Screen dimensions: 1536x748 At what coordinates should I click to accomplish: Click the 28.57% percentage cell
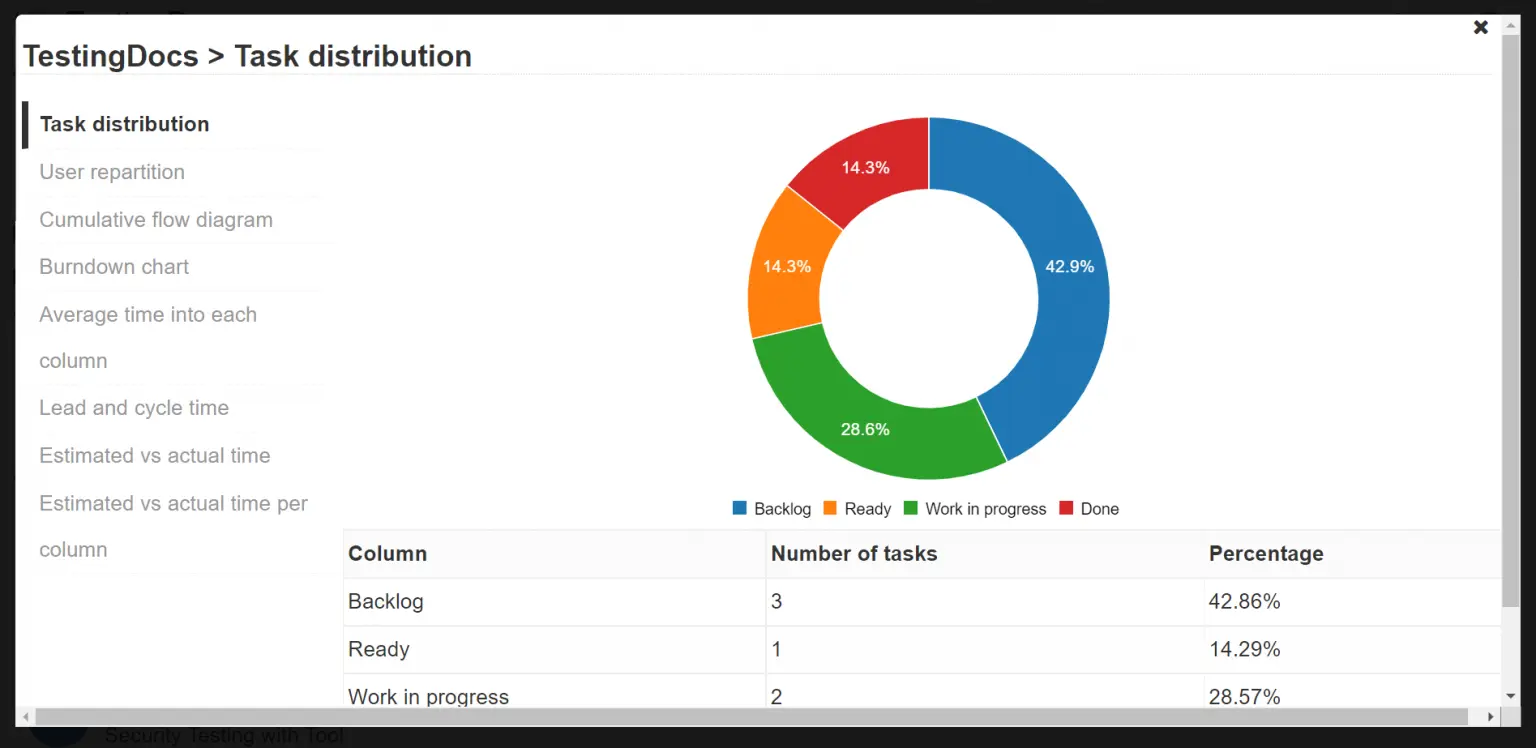click(x=1353, y=692)
